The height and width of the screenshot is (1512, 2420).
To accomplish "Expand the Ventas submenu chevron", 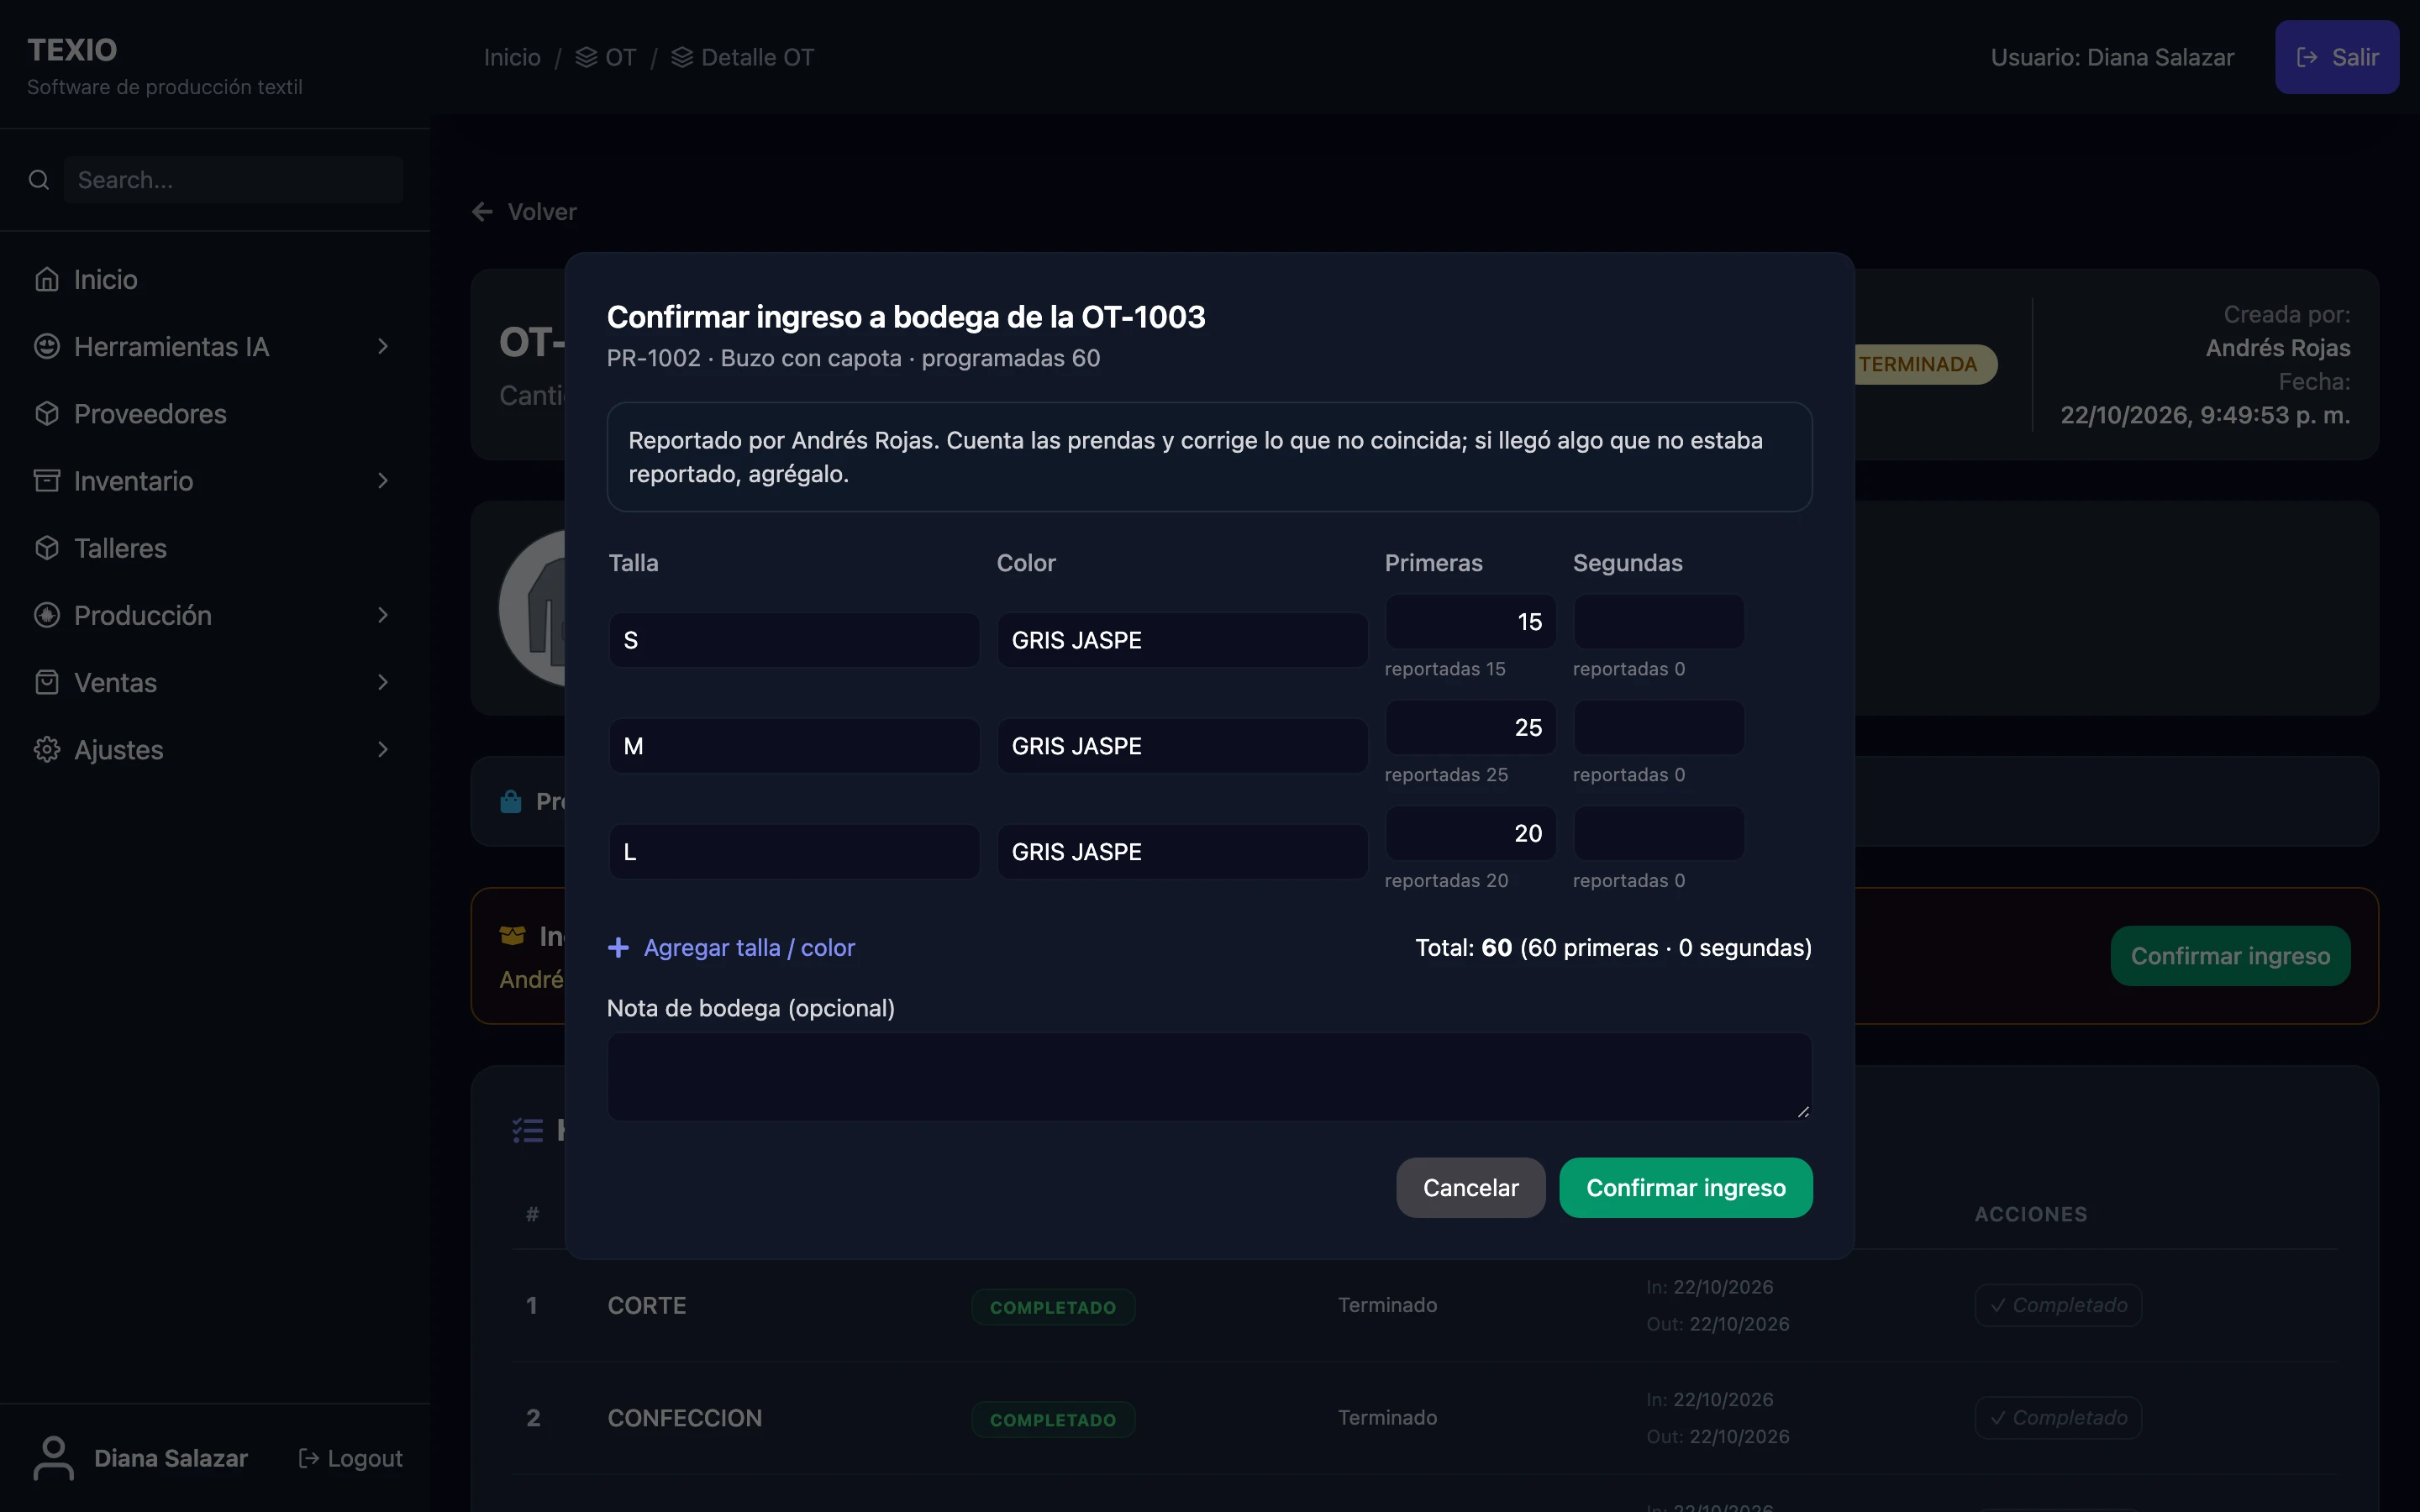I will (383, 682).
